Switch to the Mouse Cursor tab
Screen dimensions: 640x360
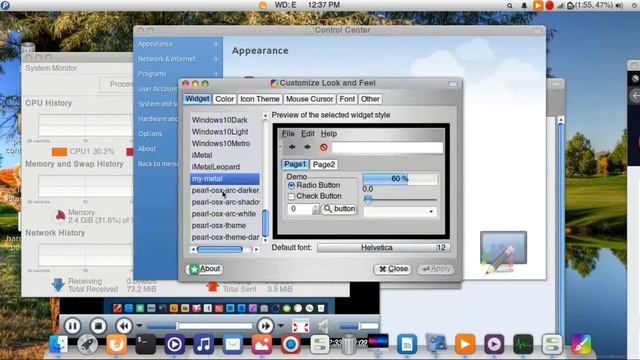309,99
